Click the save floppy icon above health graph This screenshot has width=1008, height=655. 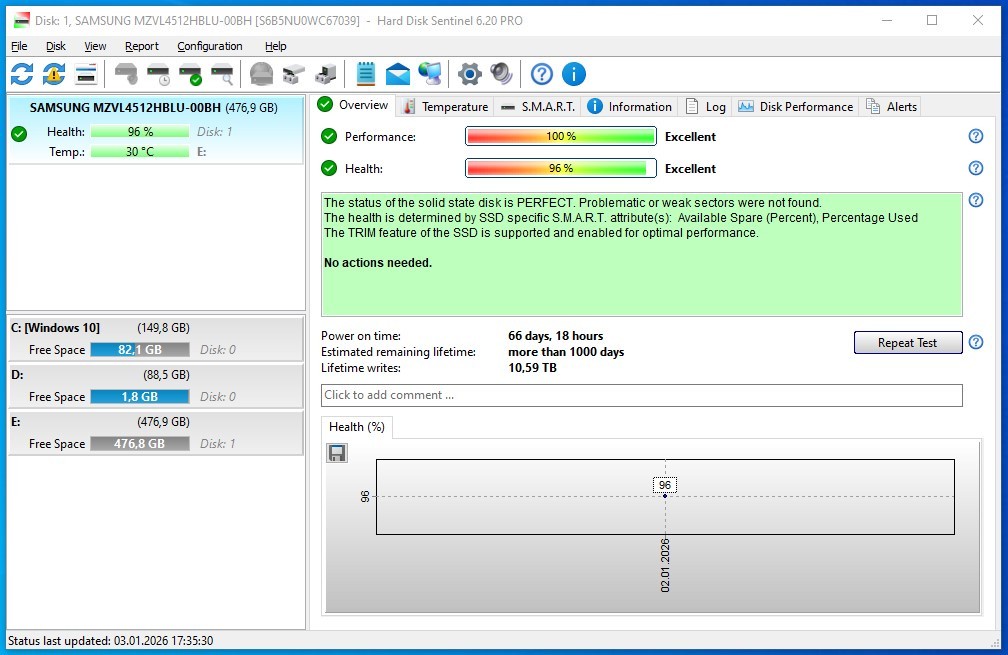coord(337,453)
